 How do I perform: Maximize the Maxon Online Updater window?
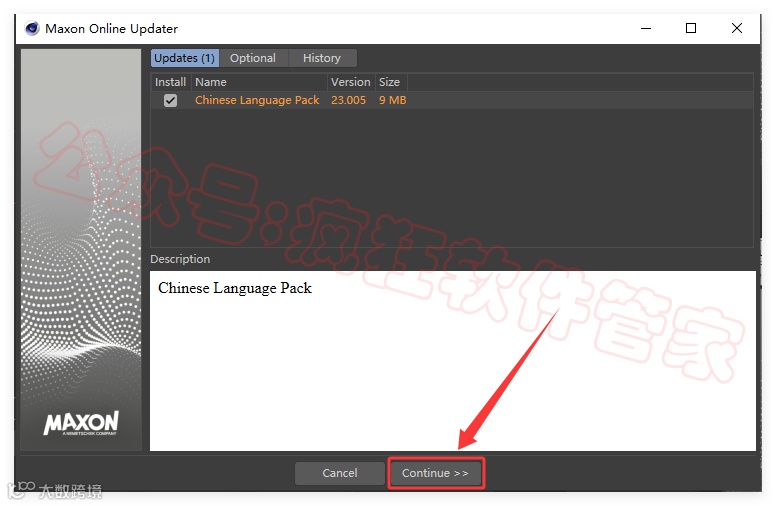[691, 28]
